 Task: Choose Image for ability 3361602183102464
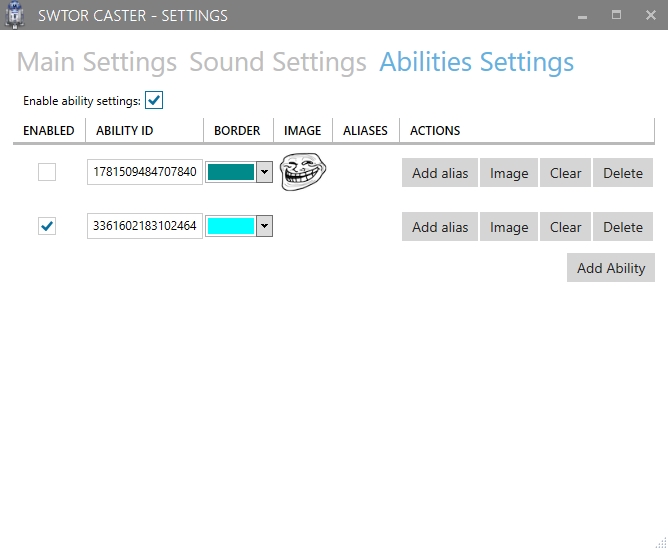point(509,227)
